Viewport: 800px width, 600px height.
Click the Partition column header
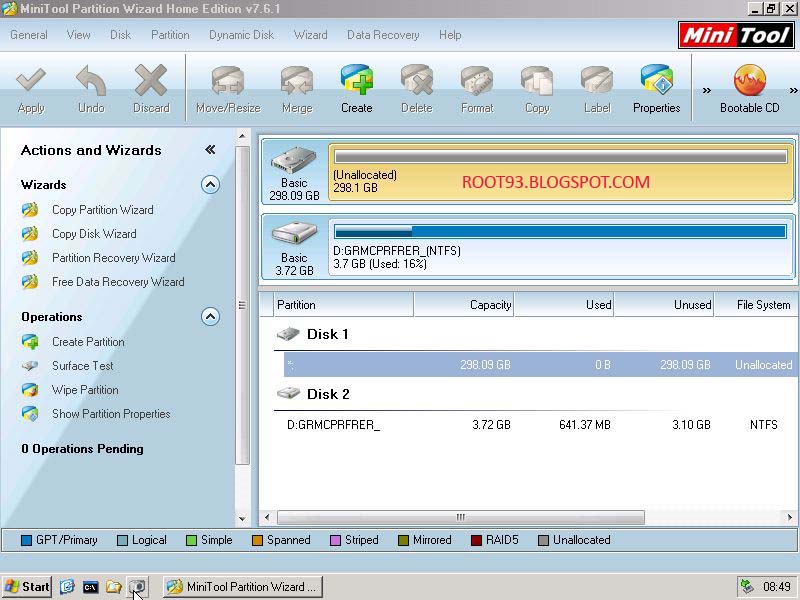click(343, 305)
